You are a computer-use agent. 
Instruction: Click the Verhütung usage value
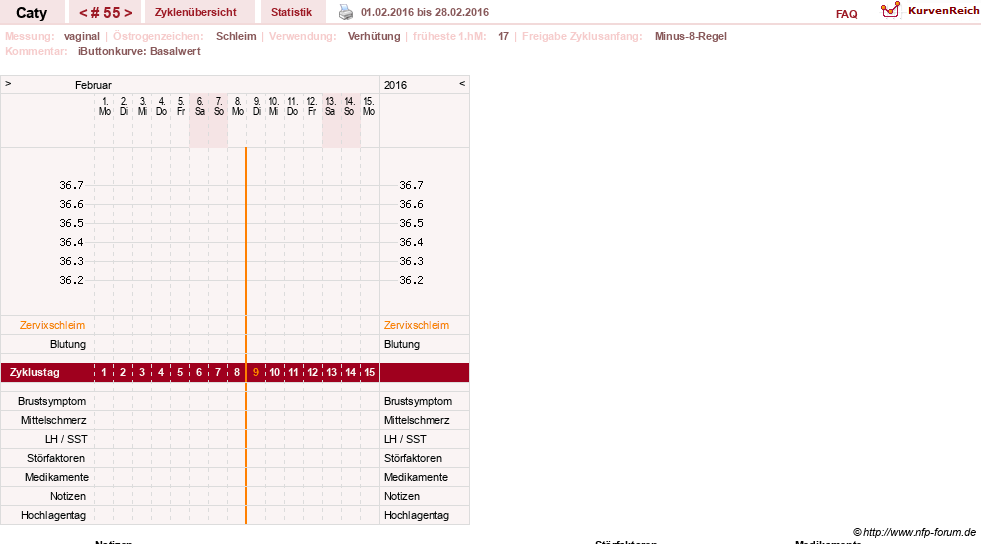coord(374,36)
